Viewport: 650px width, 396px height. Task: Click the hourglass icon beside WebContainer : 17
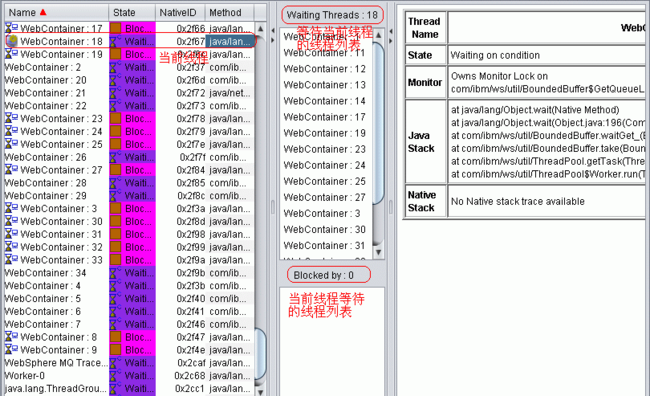click(x=11, y=28)
